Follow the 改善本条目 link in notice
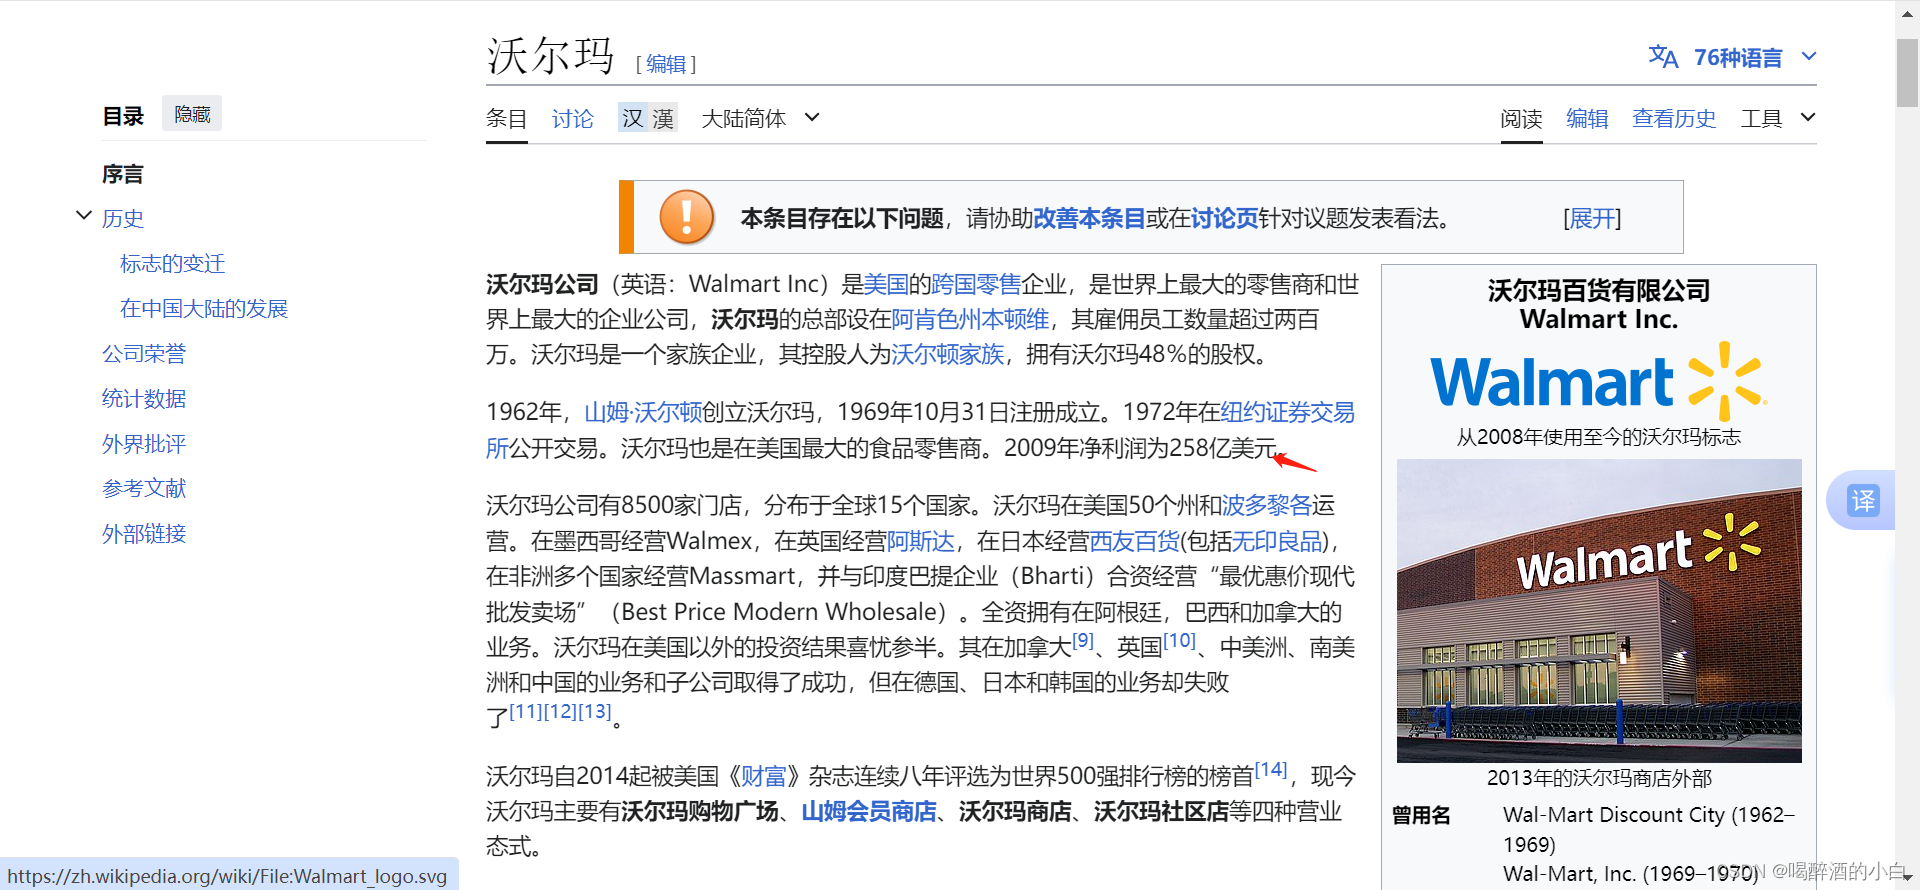 coord(1089,218)
